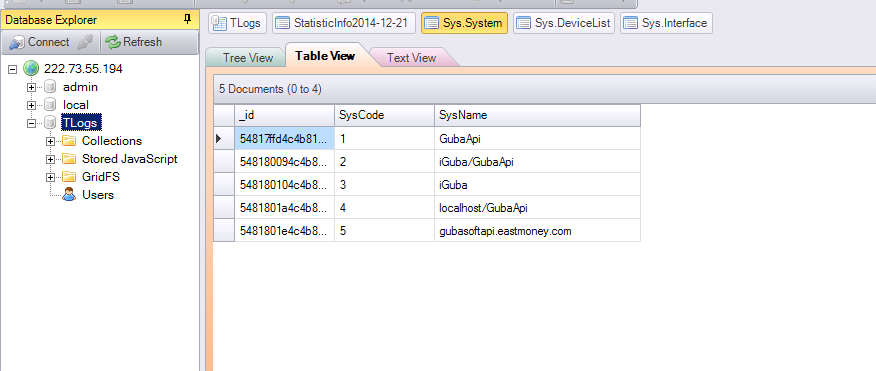Expand the admin database node
The image size is (876, 371).
tap(31, 88)
